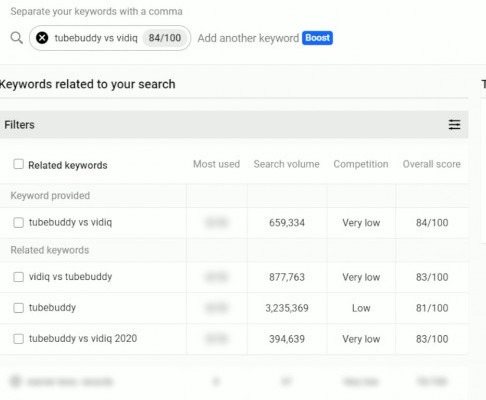Click the vidiq vs tubebuddy keyword text

click(70, 277)
